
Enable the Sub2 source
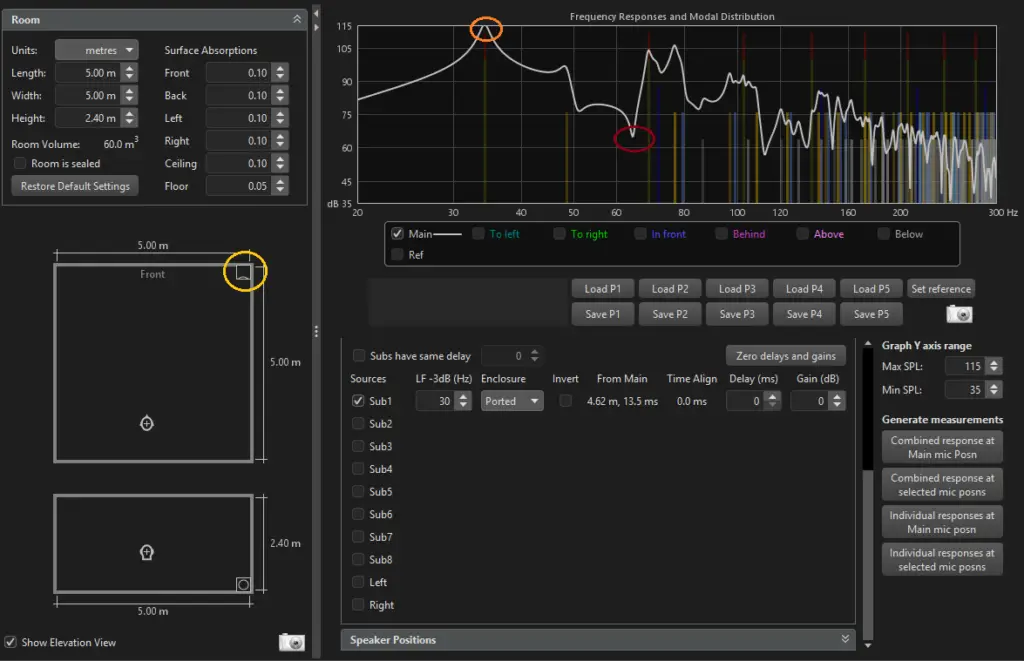click(x=356, y=423)
